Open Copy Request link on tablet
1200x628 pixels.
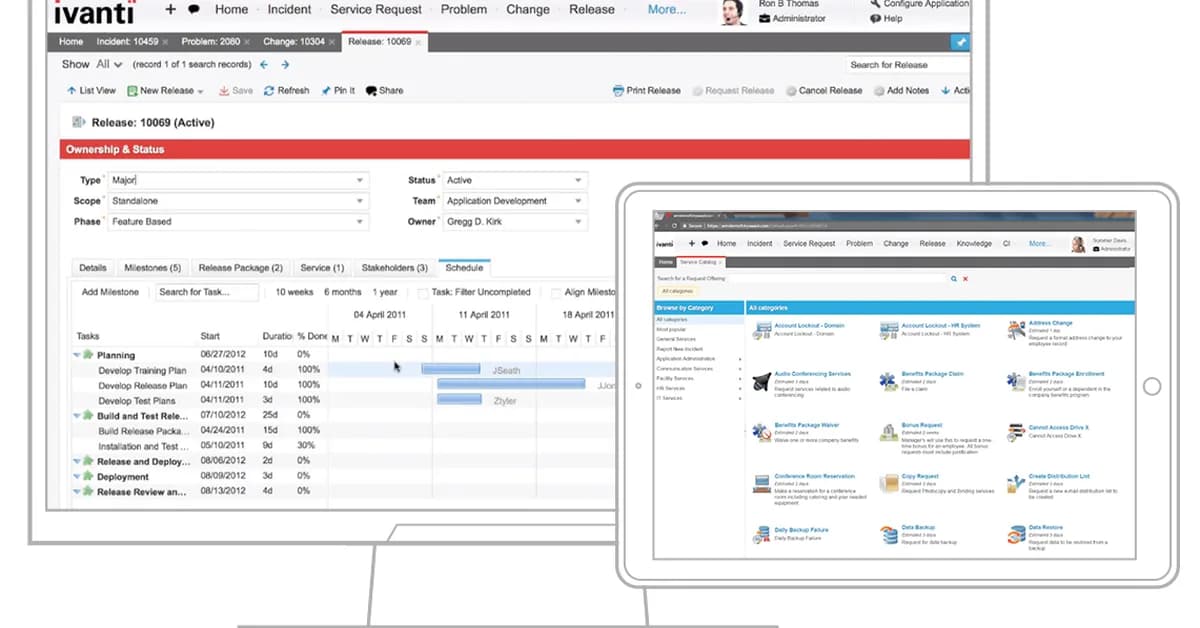pyautogui.click(x=920, y=477)
